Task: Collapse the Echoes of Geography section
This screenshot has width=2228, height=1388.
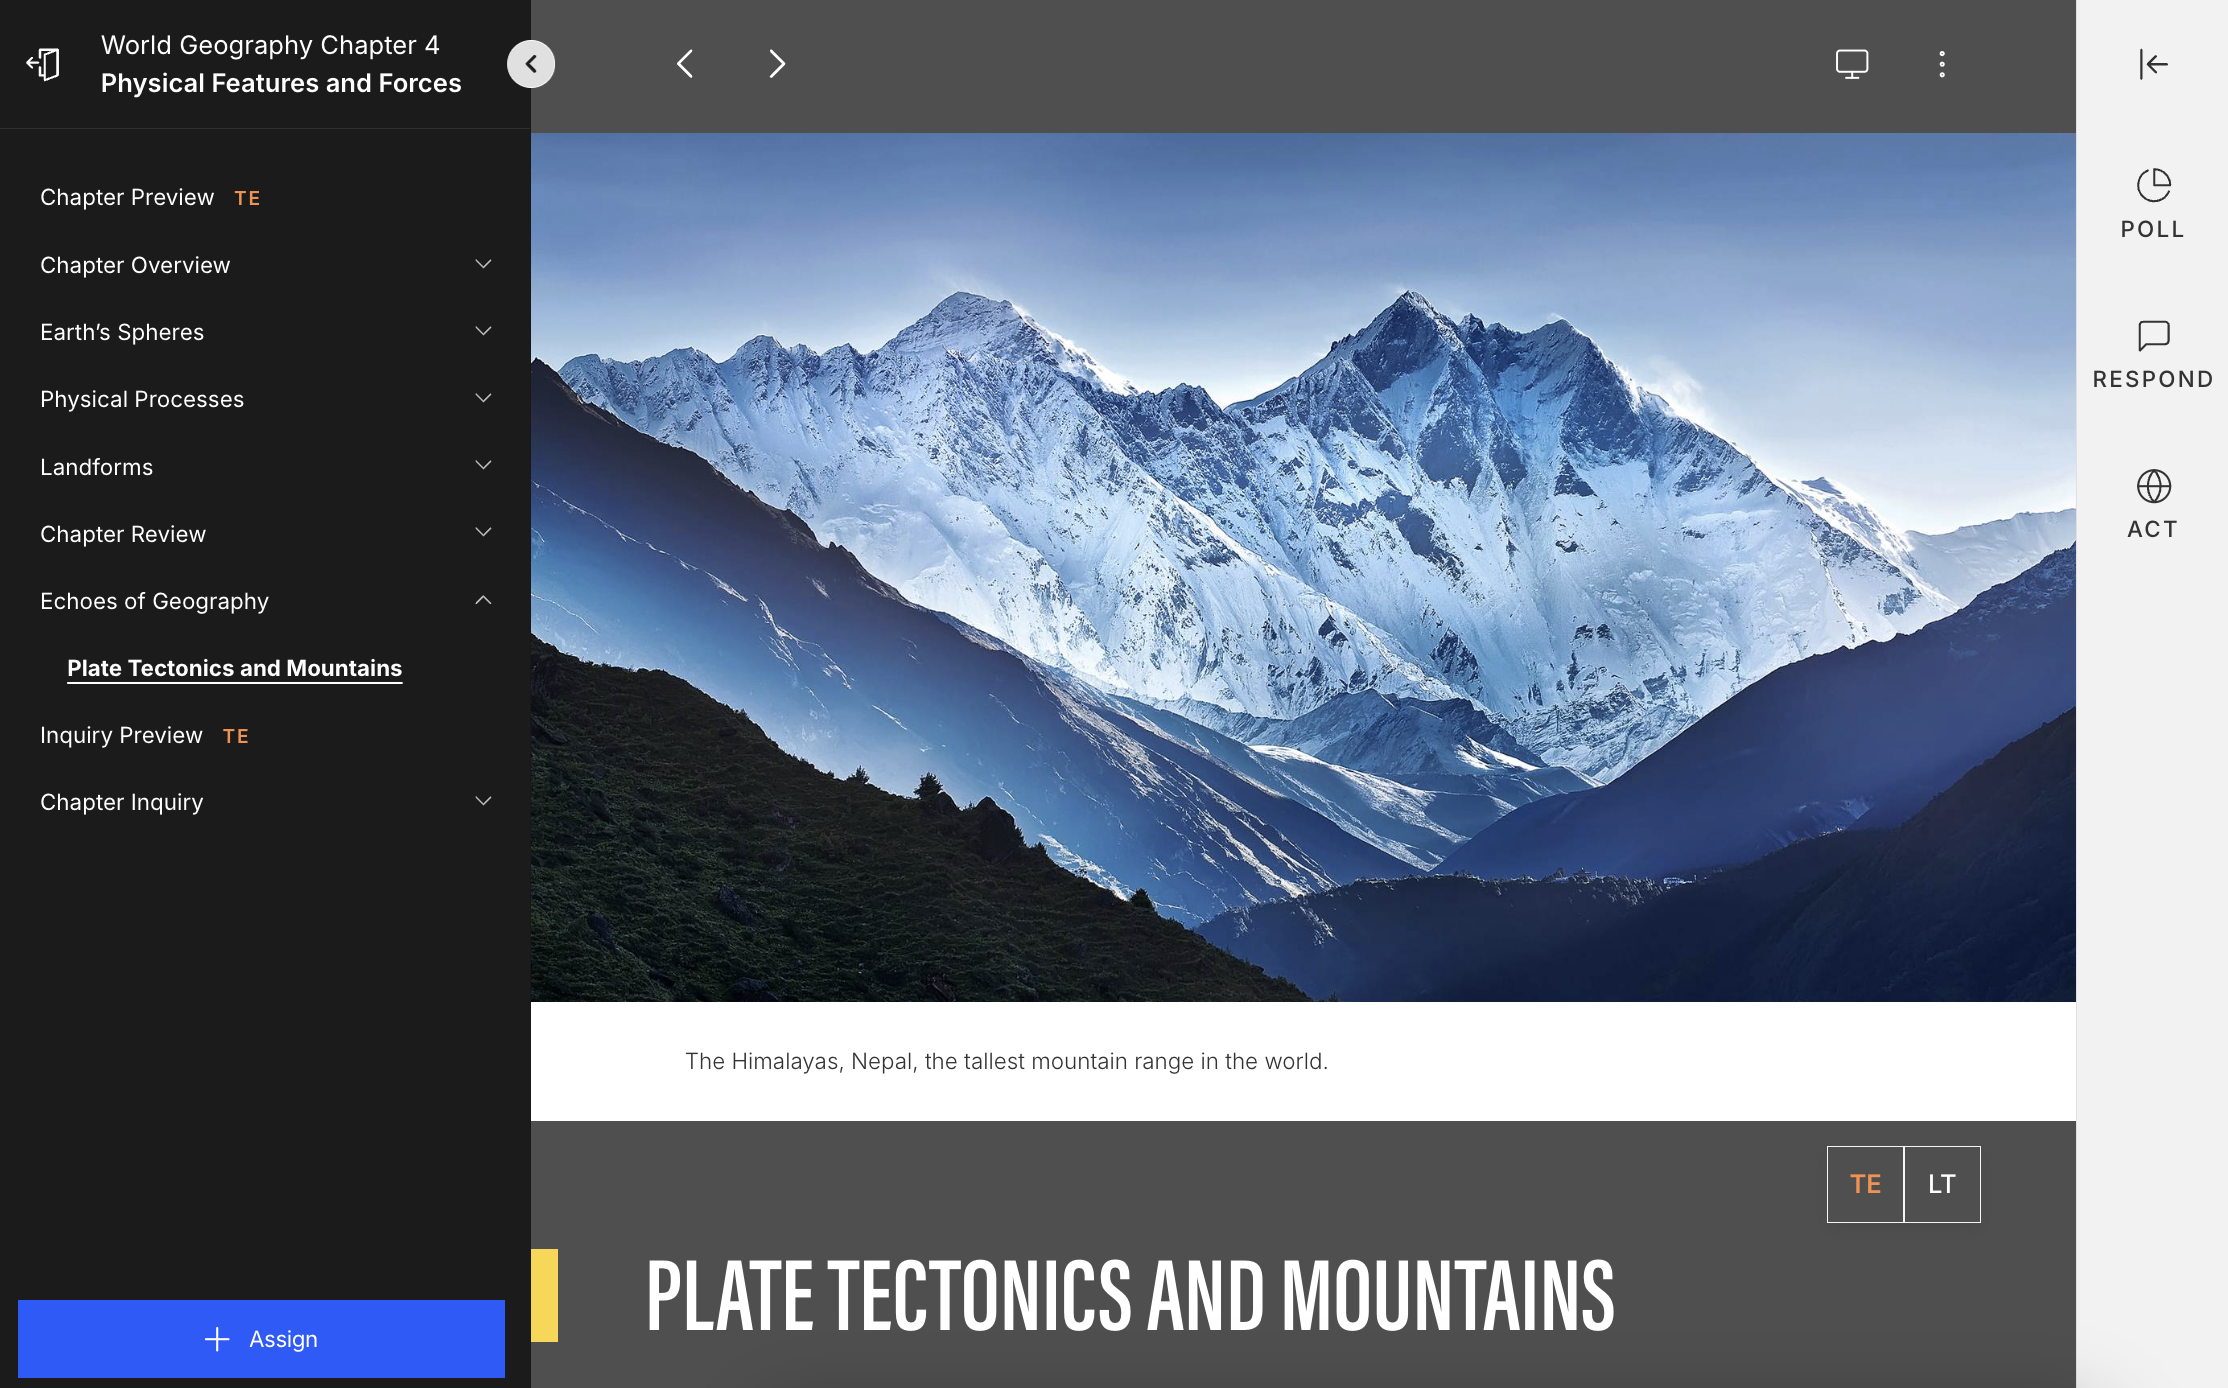Action: (484, 600)
